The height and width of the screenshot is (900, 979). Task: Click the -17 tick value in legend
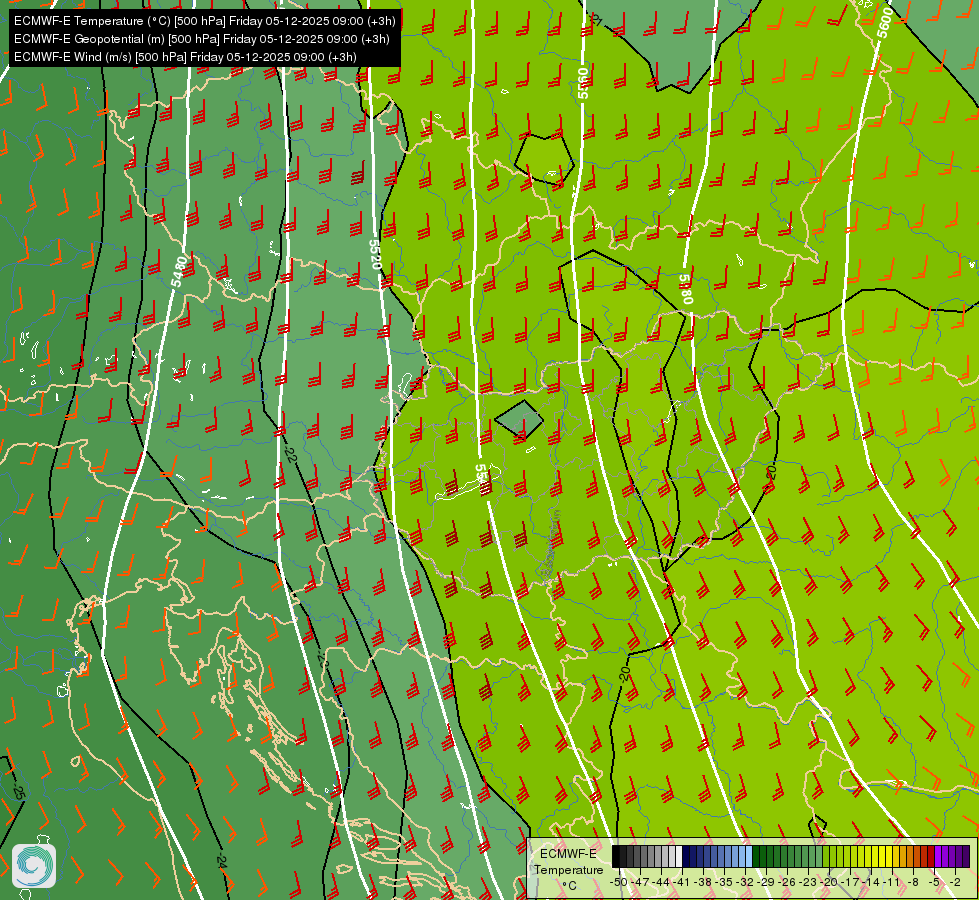(850, 882)
